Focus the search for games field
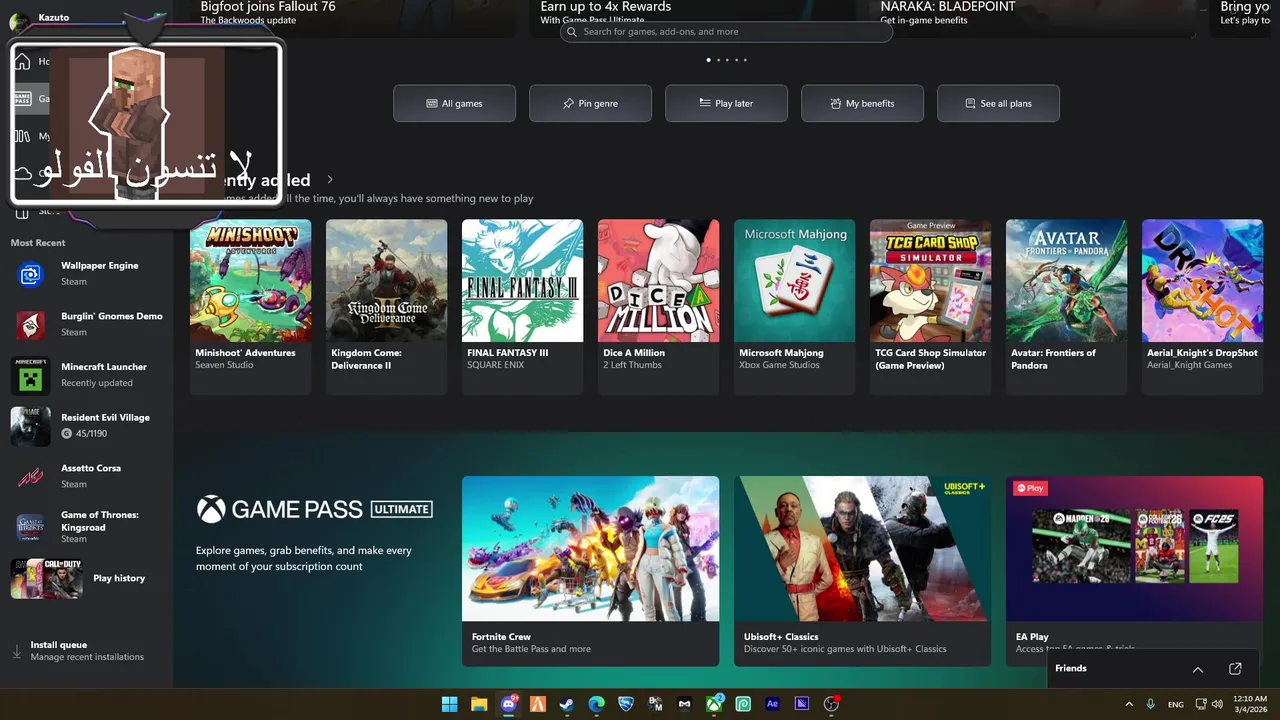 pos(726,32)
